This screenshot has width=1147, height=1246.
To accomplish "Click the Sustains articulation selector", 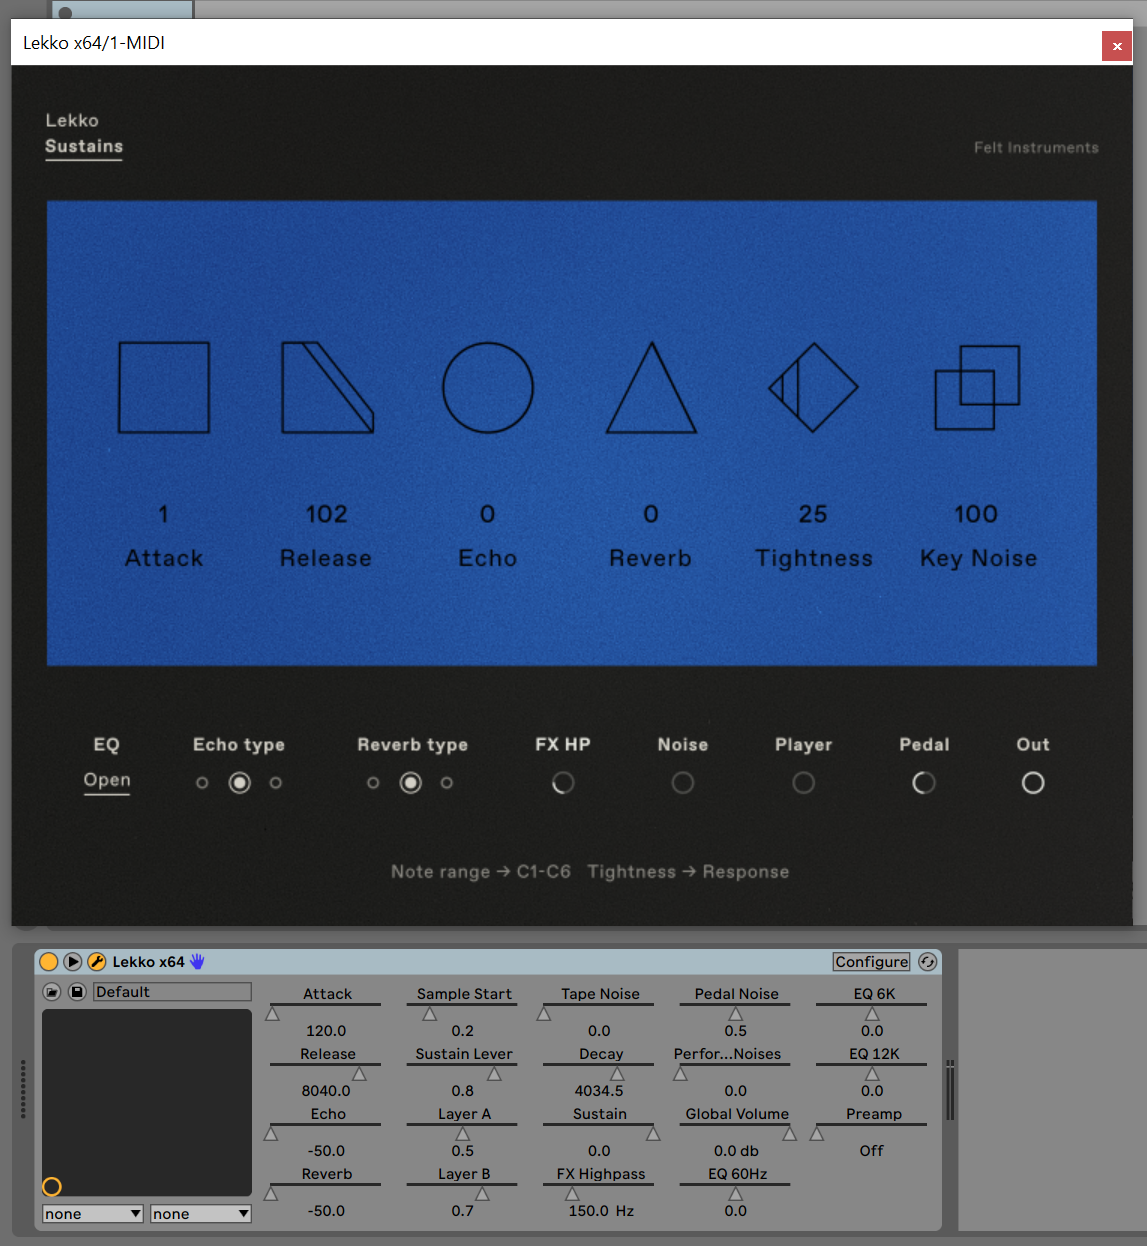I will pyautogui.click(x=84, y=146).
